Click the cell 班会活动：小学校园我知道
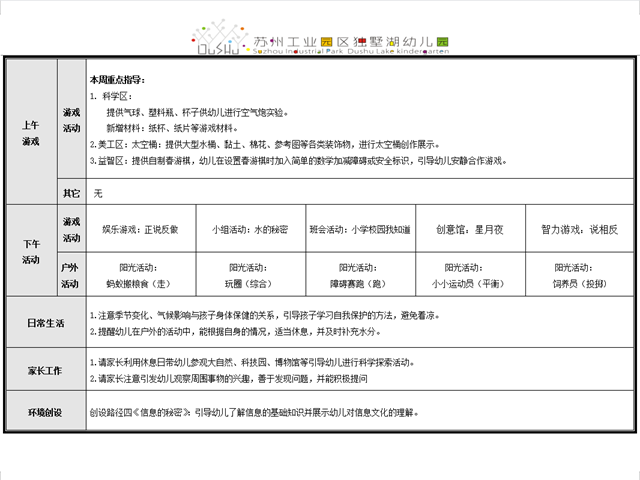The image size is (640, 480). (360, 229)
